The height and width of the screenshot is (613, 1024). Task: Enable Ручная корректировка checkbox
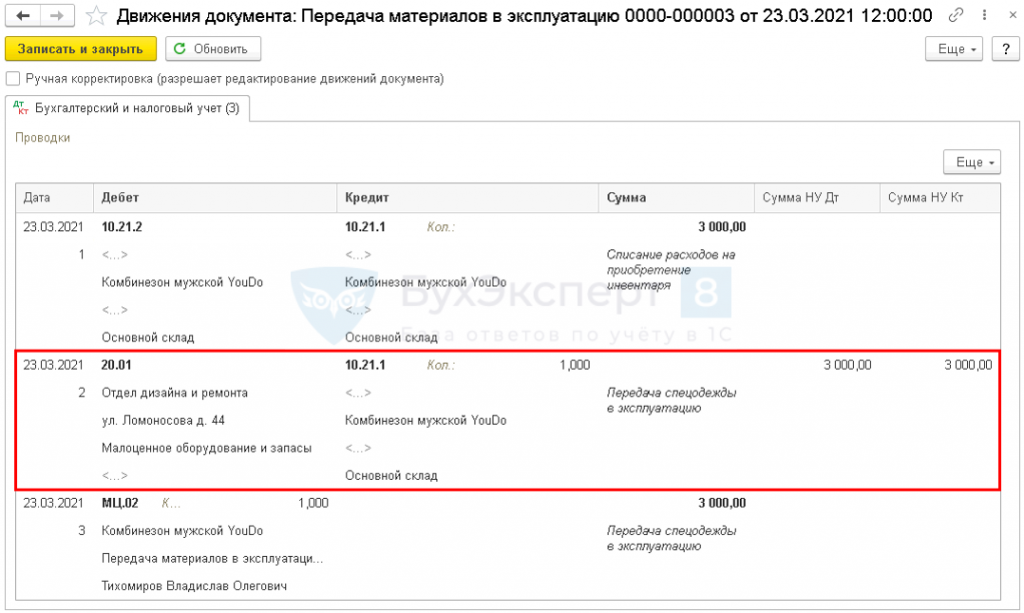click(x=12, y=79)
